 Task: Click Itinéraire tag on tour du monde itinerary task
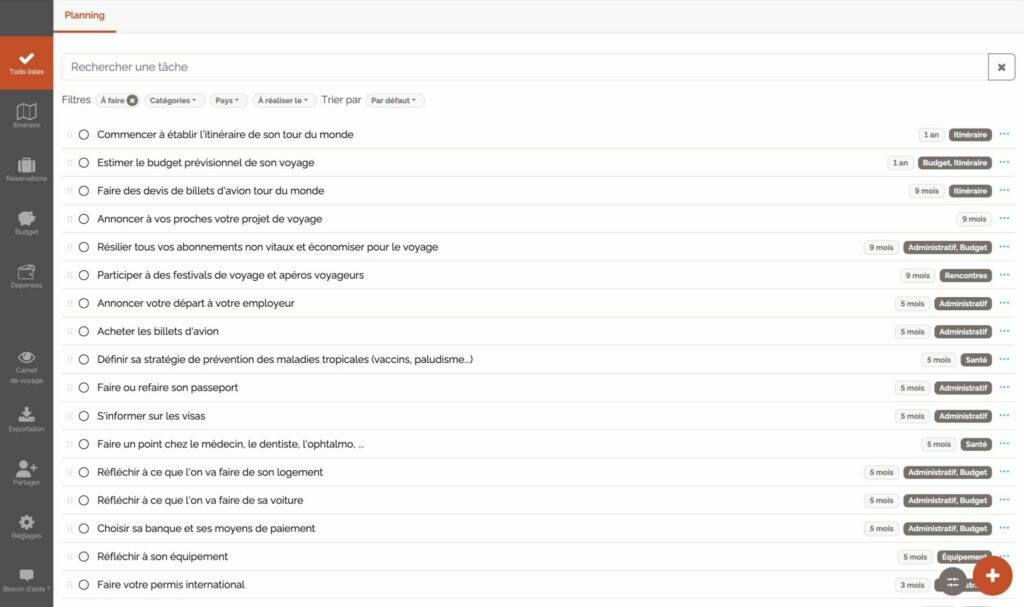pos(970,135)
